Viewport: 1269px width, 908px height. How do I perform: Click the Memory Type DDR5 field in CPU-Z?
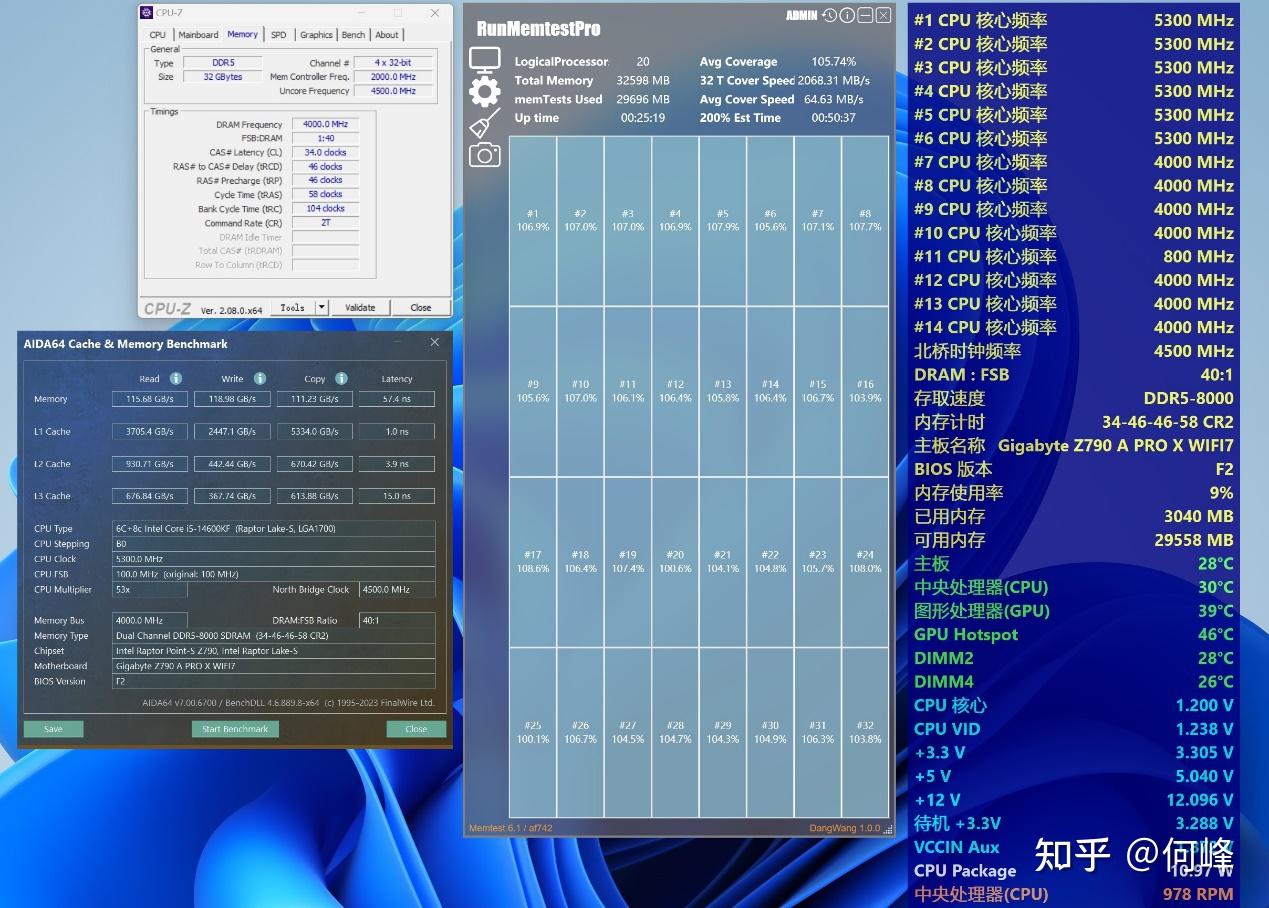pos(222,62)
